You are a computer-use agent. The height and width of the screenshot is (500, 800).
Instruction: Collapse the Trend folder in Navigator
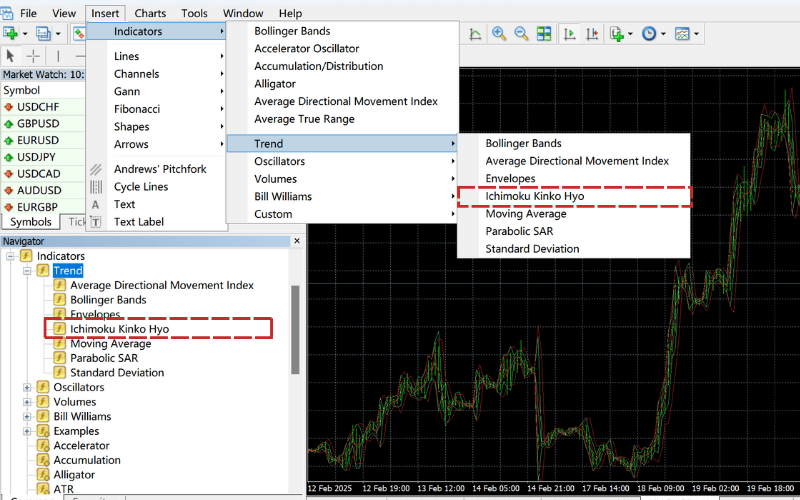(28, 271)
